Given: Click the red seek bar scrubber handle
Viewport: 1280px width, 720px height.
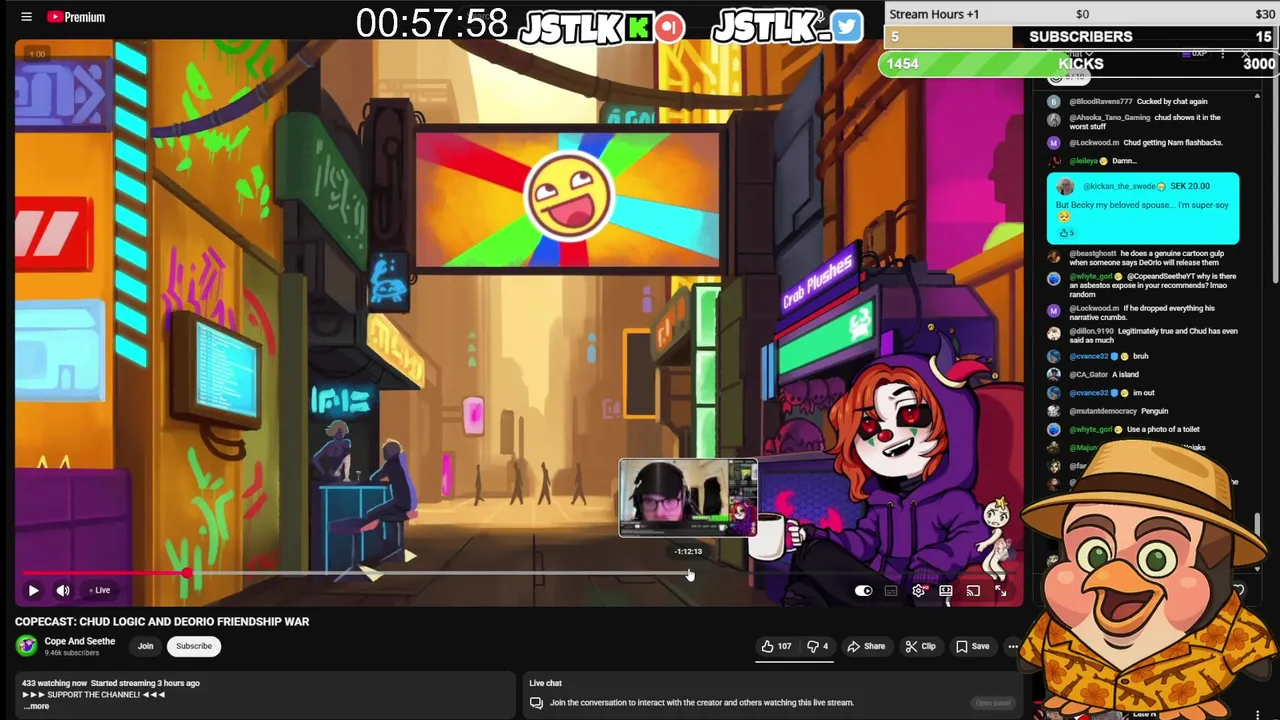Looking at the screenshot, I should coord(187,573).
